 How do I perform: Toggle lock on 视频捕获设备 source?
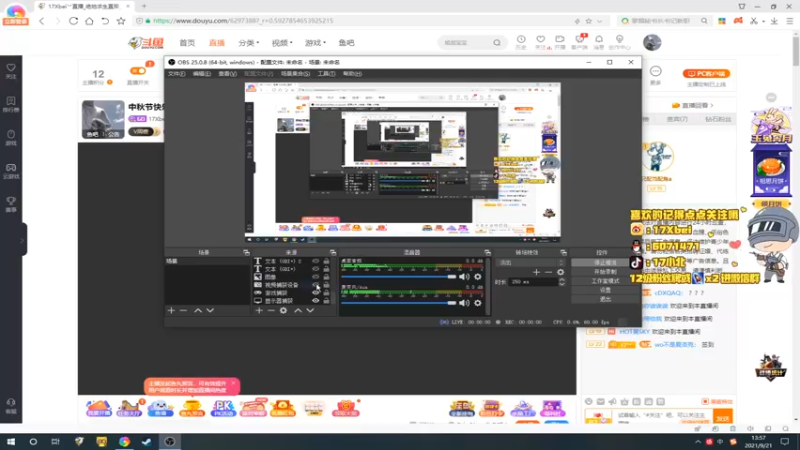tap(327, 285)
